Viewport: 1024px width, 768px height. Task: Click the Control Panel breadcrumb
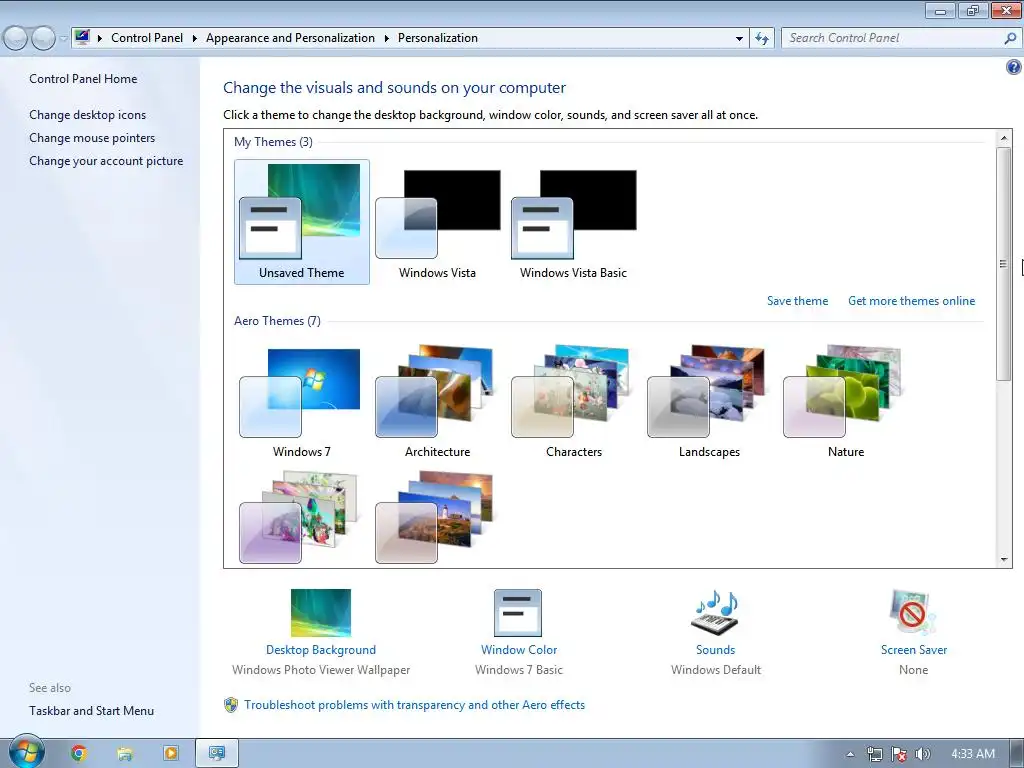point(147,38)
